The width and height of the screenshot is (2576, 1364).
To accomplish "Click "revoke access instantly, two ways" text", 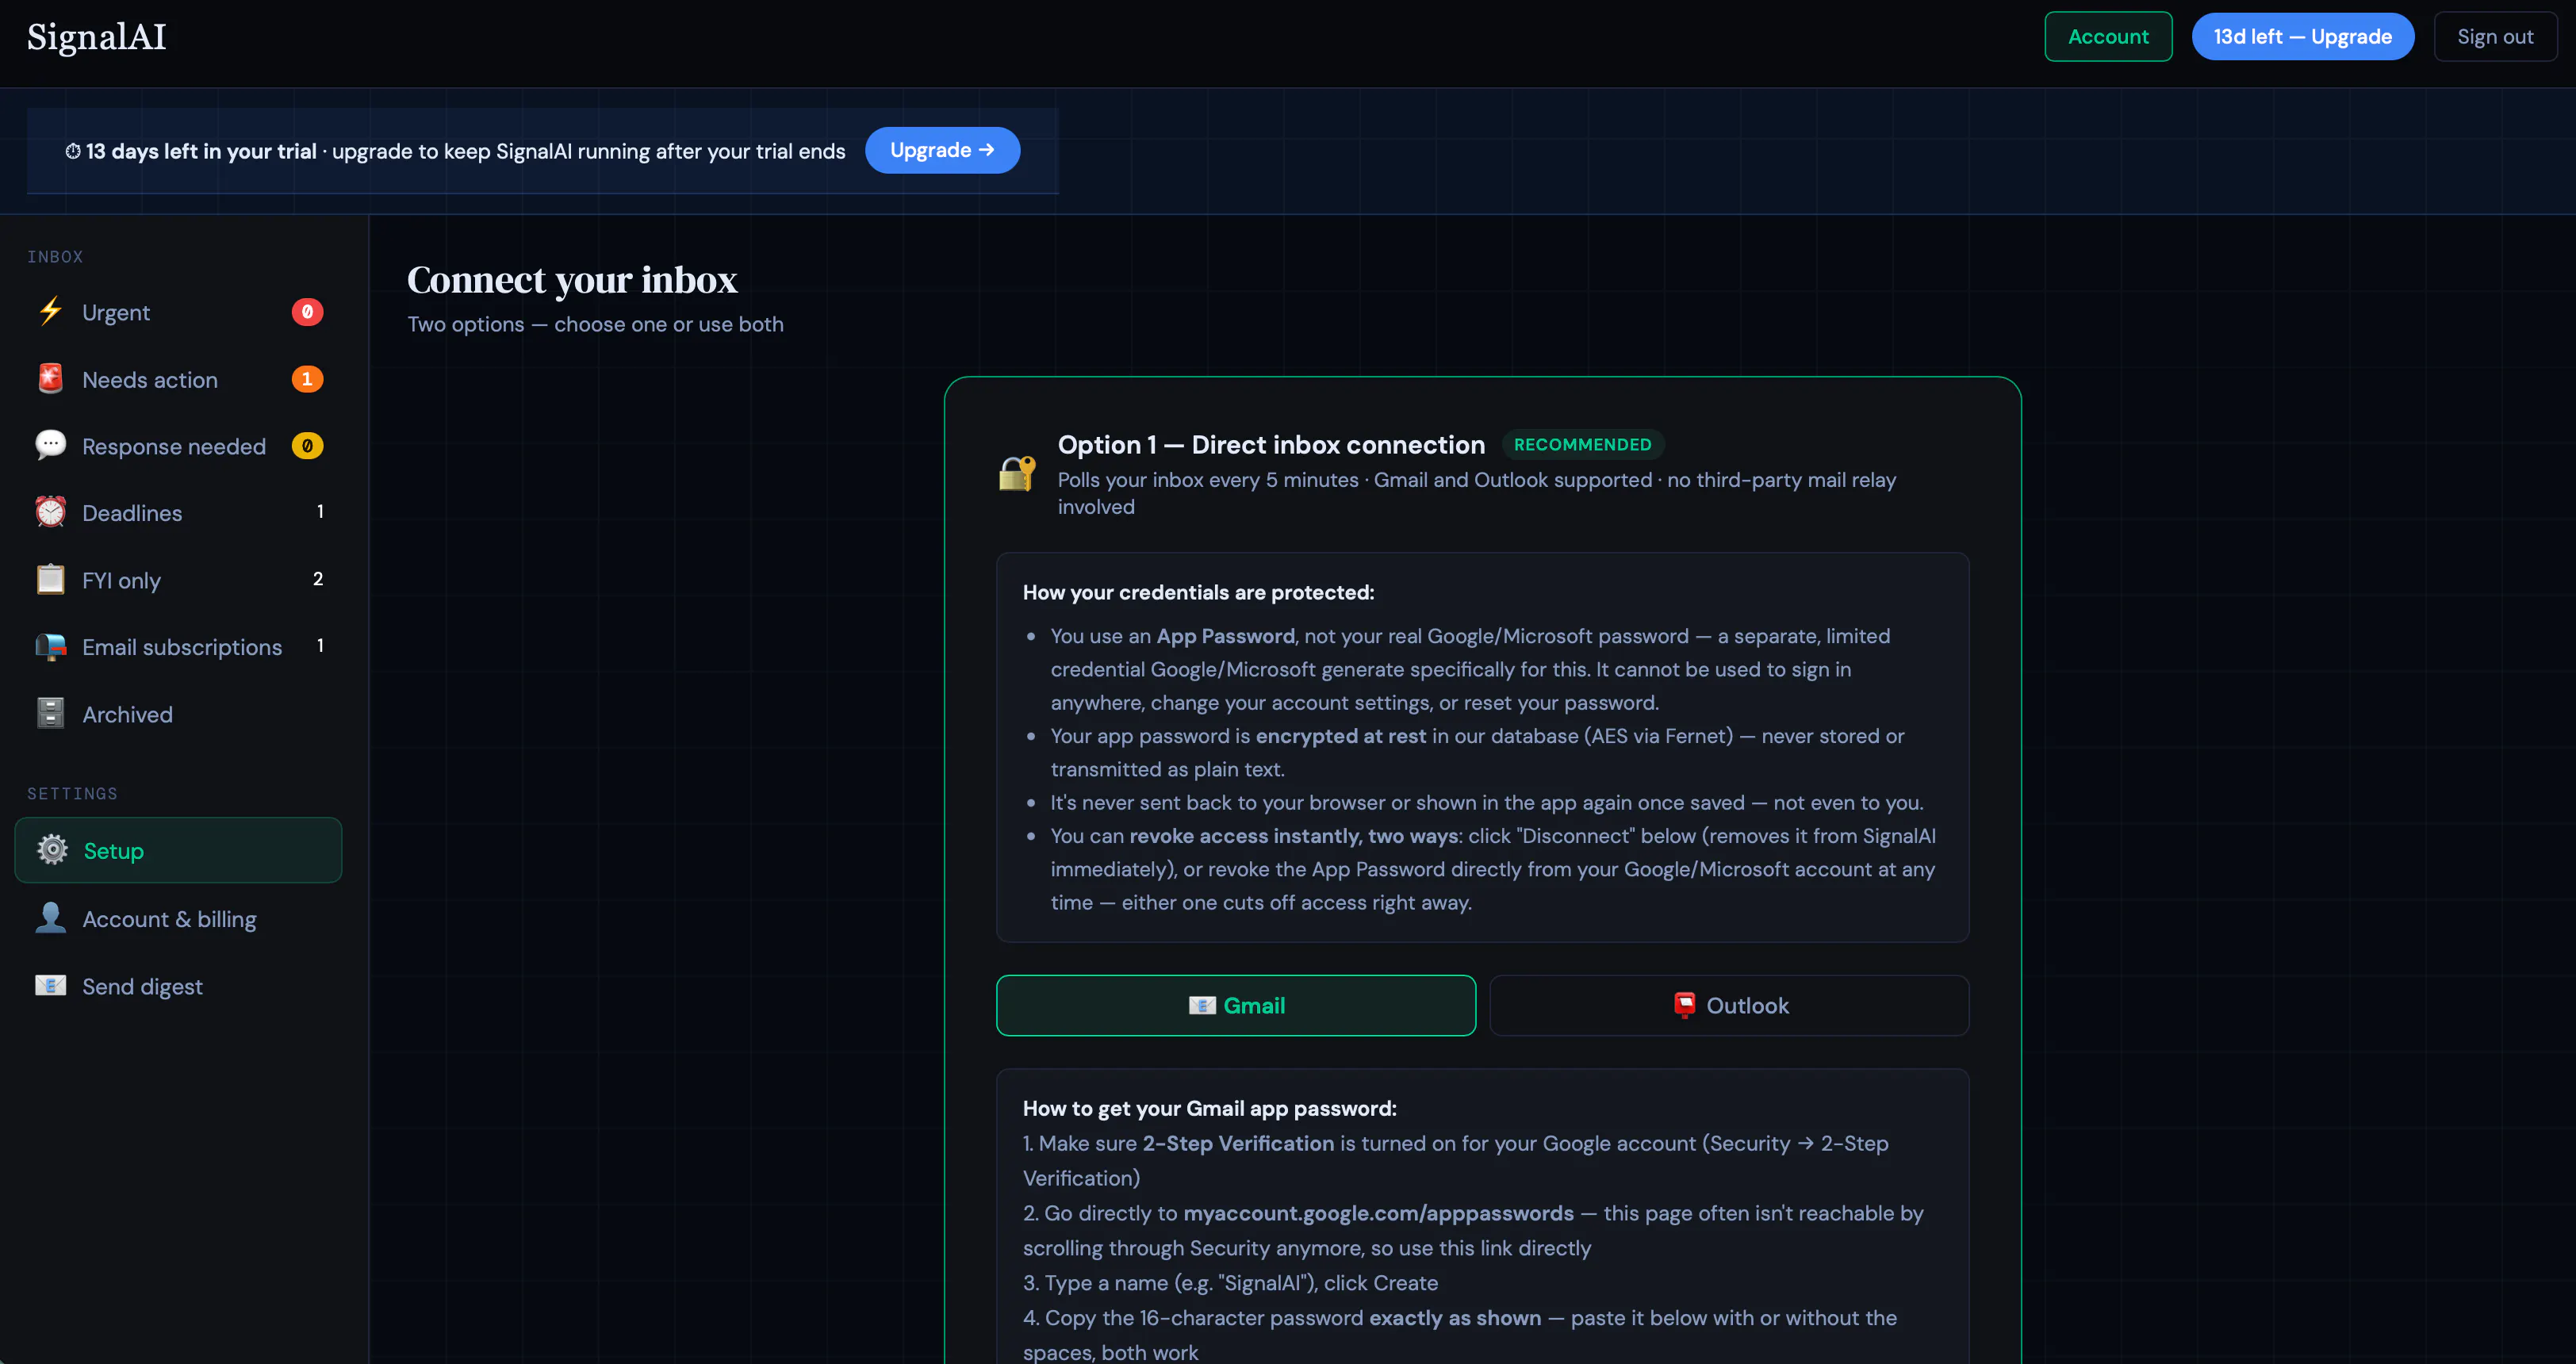I will [x=1295, y=836].
